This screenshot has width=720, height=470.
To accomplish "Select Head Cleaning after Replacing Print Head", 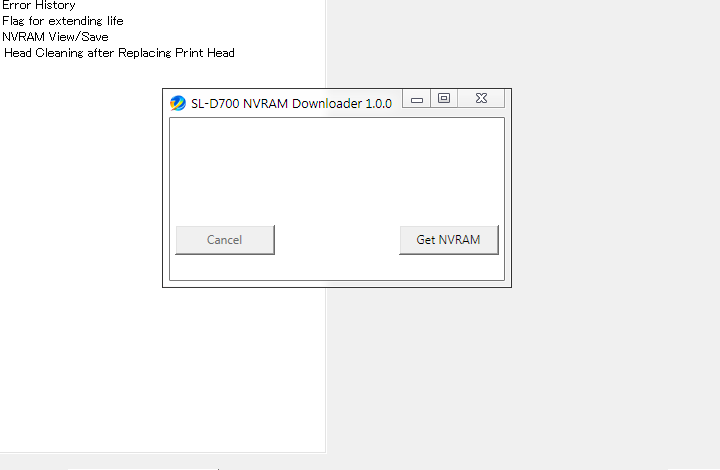I will [x=119, y=53].
